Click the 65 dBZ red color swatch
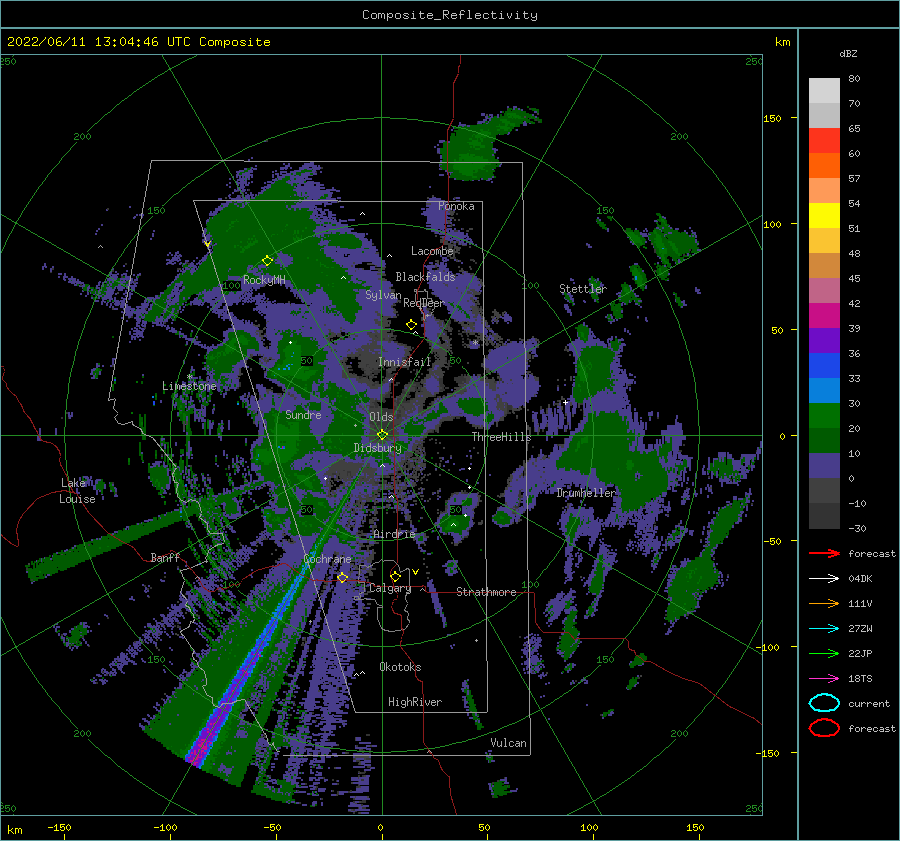Screen dimensions: 900x841 point(824,140)
